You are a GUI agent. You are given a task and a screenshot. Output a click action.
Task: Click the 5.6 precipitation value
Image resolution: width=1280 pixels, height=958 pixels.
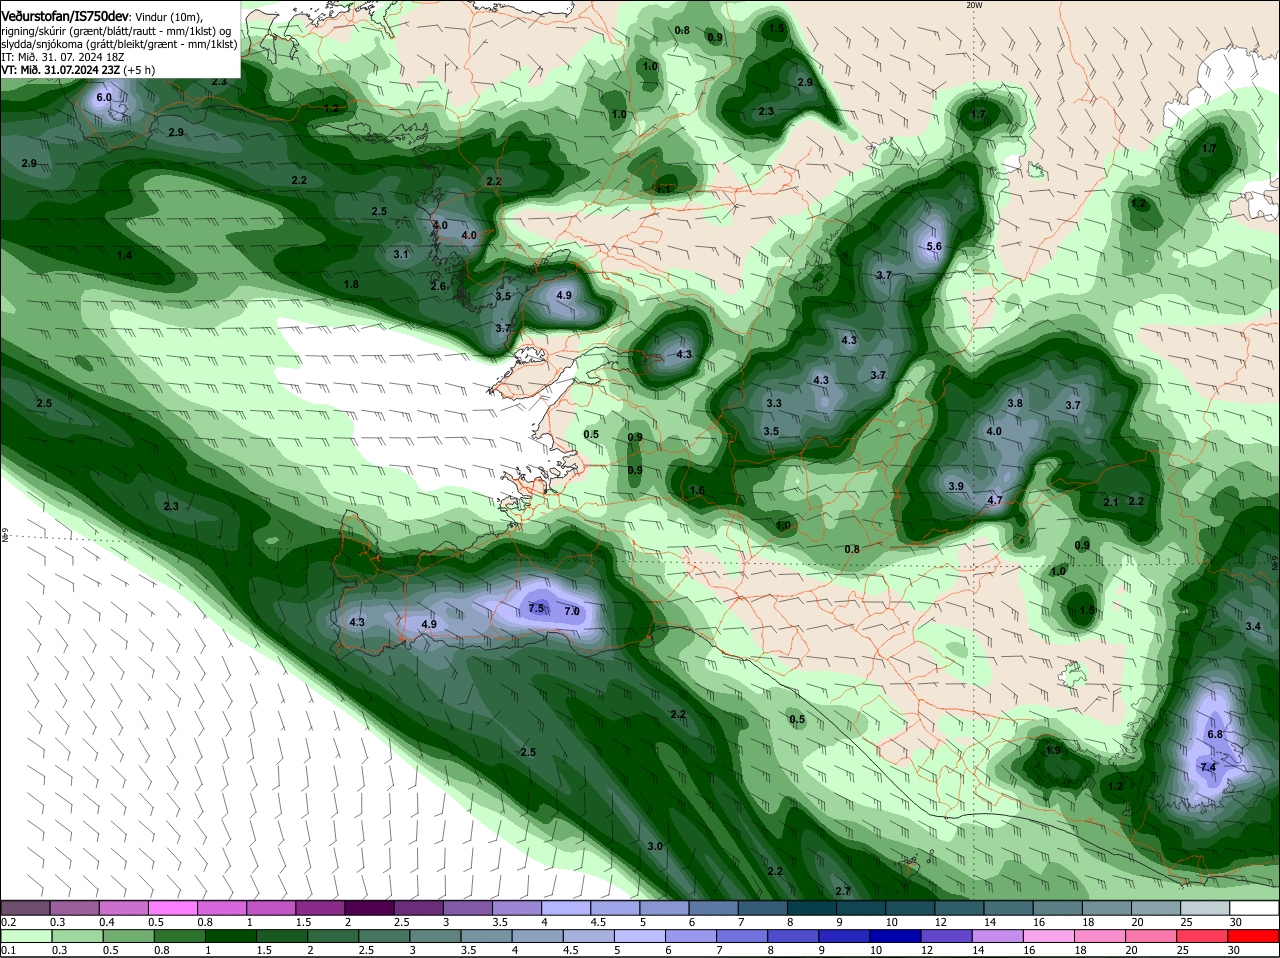pyautogui.click(x=935, y=246)
